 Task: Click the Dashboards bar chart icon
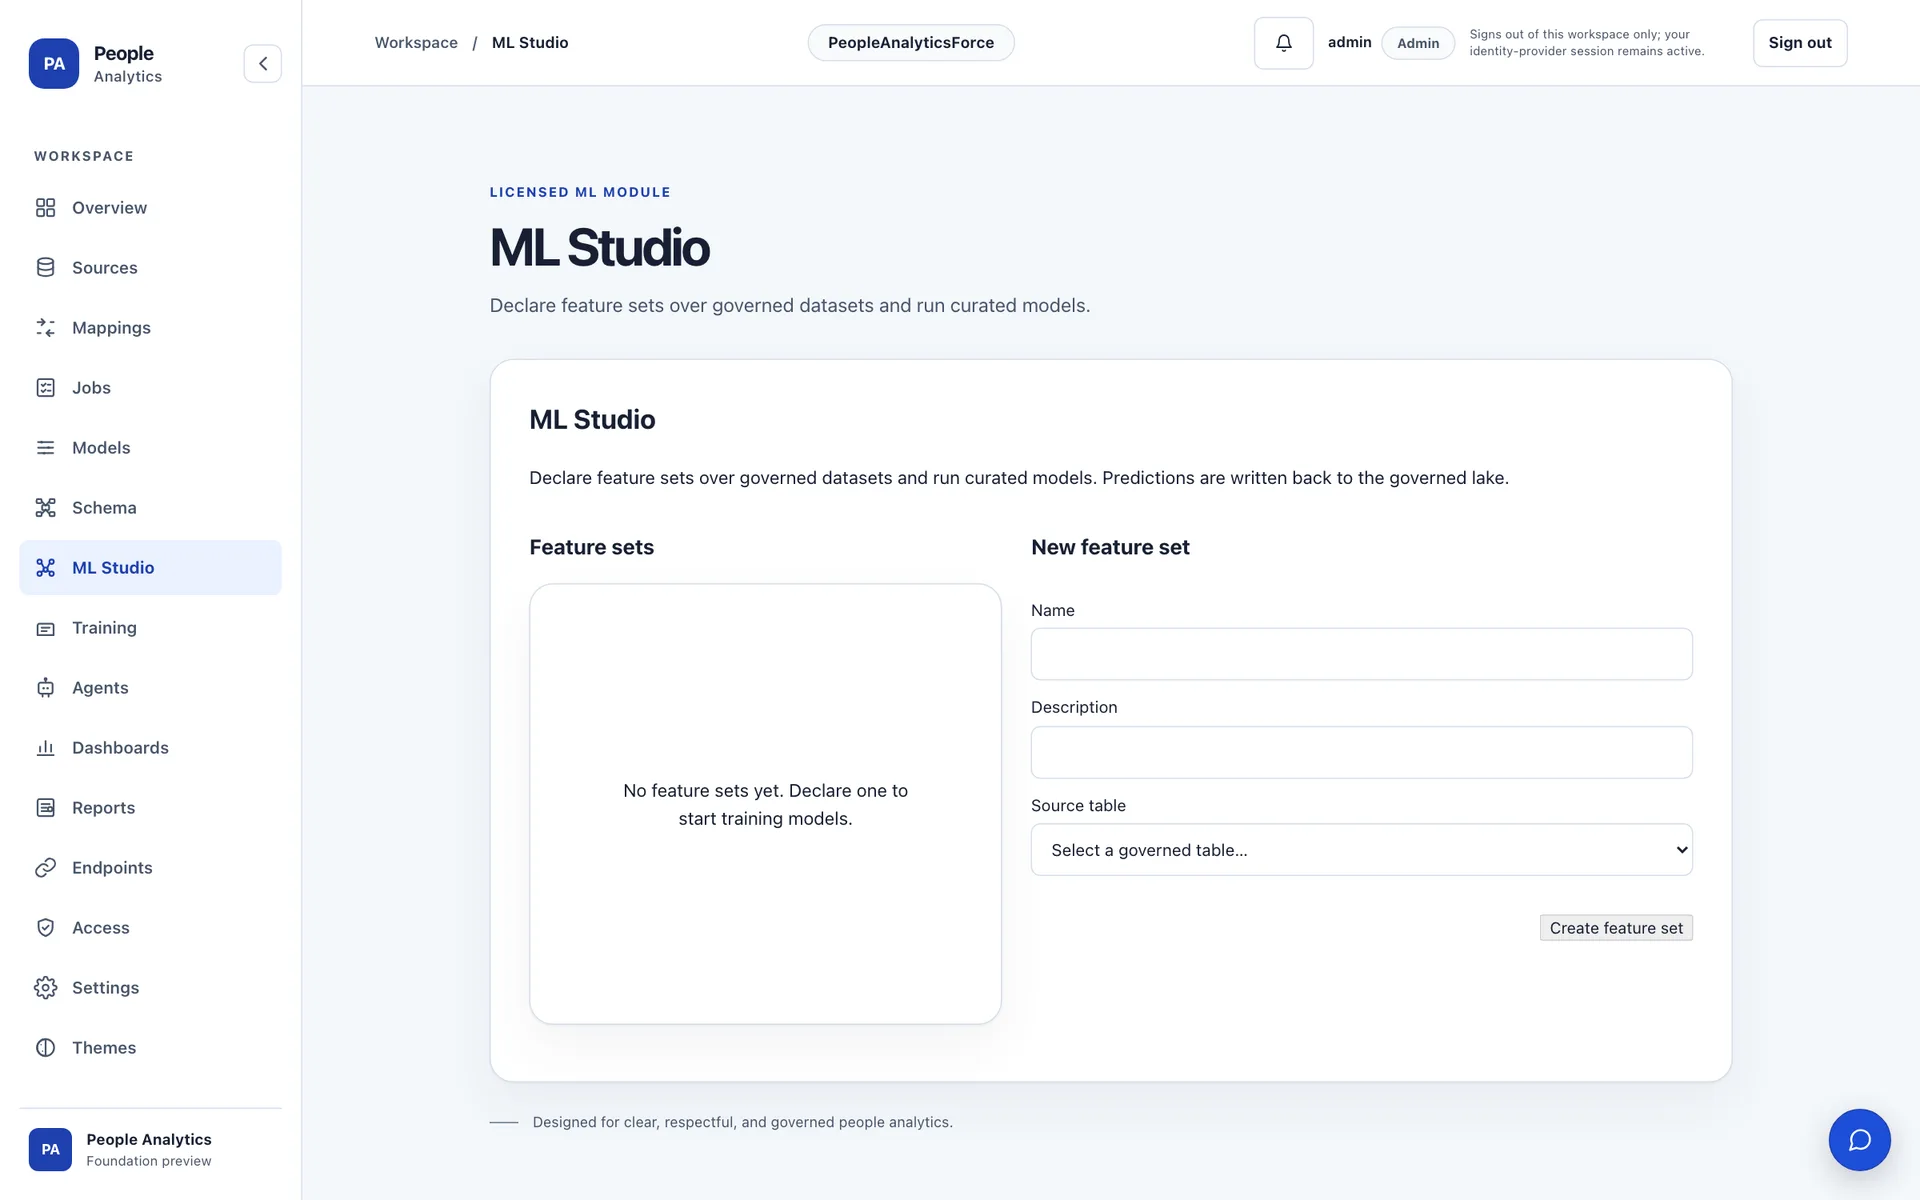[45, 747]
